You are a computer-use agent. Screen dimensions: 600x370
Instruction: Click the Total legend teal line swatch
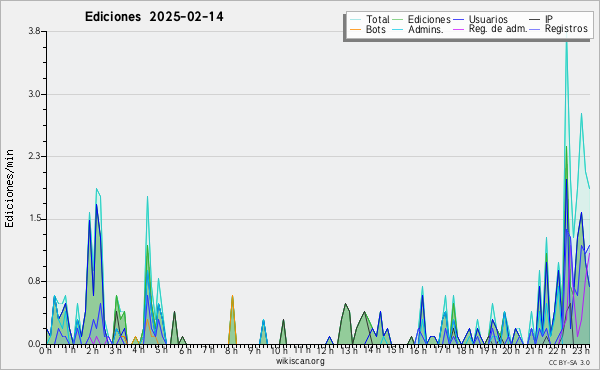click(355, 20)
